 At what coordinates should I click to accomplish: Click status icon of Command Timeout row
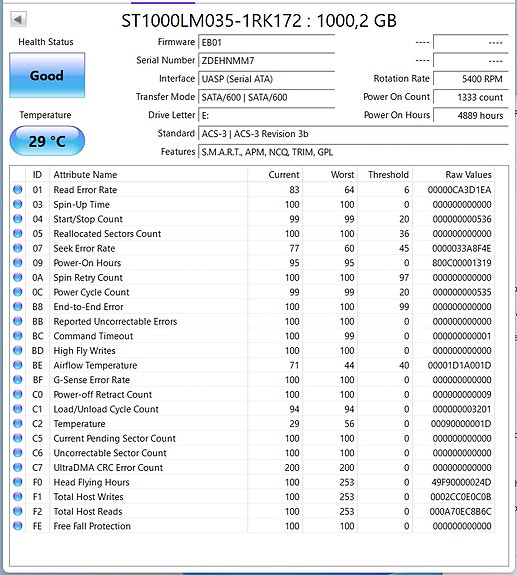(x=18, y=336)
